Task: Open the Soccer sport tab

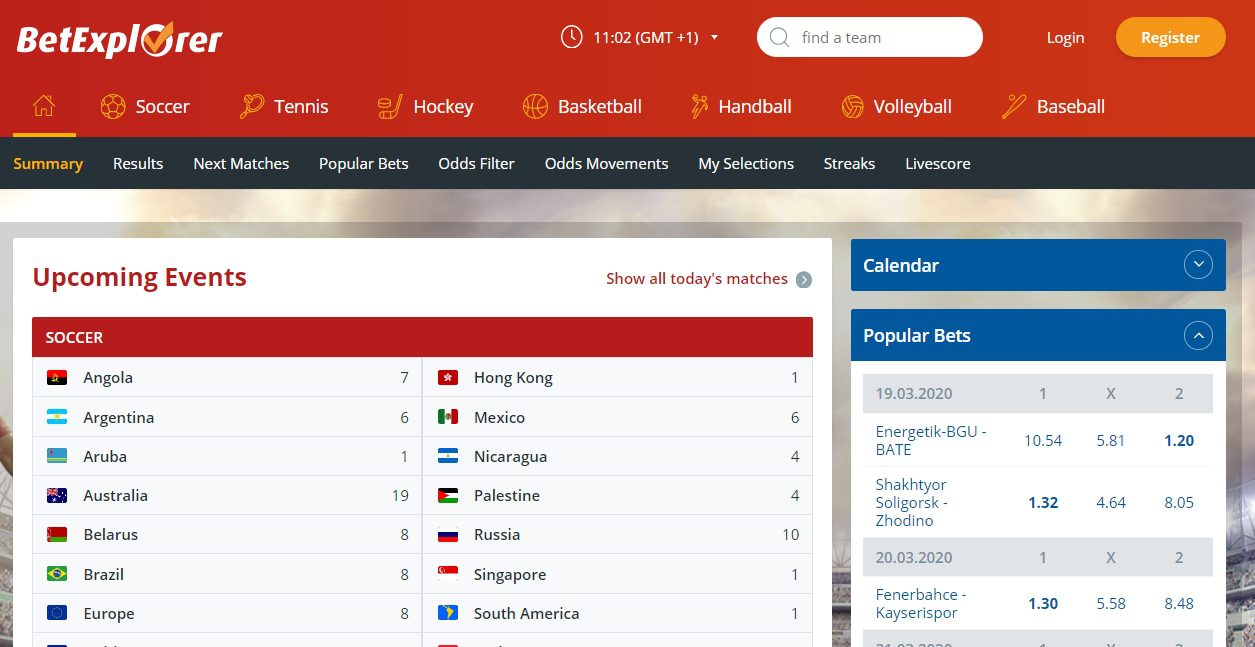Action: [x=145, y=106]
